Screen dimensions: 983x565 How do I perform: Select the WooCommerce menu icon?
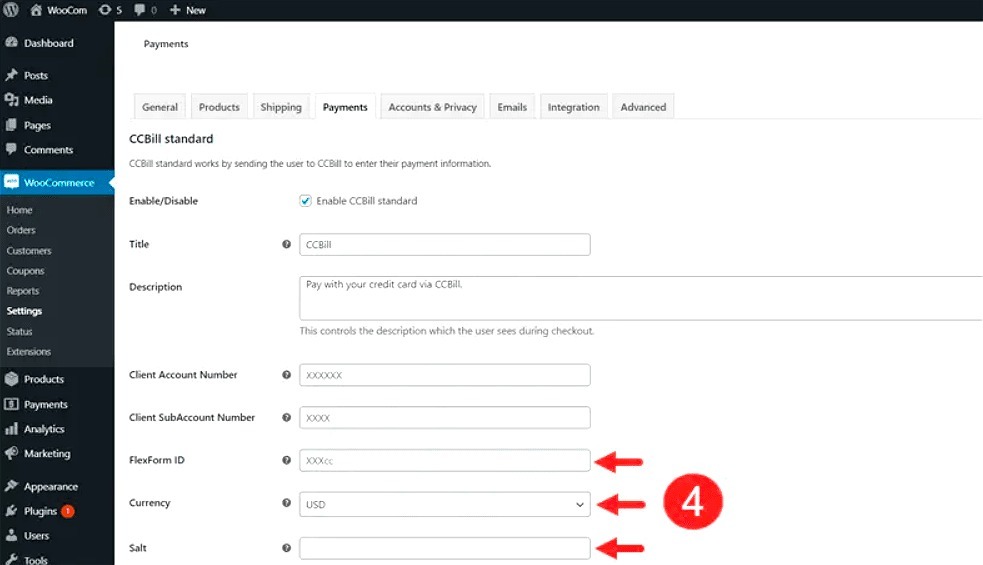11,182
